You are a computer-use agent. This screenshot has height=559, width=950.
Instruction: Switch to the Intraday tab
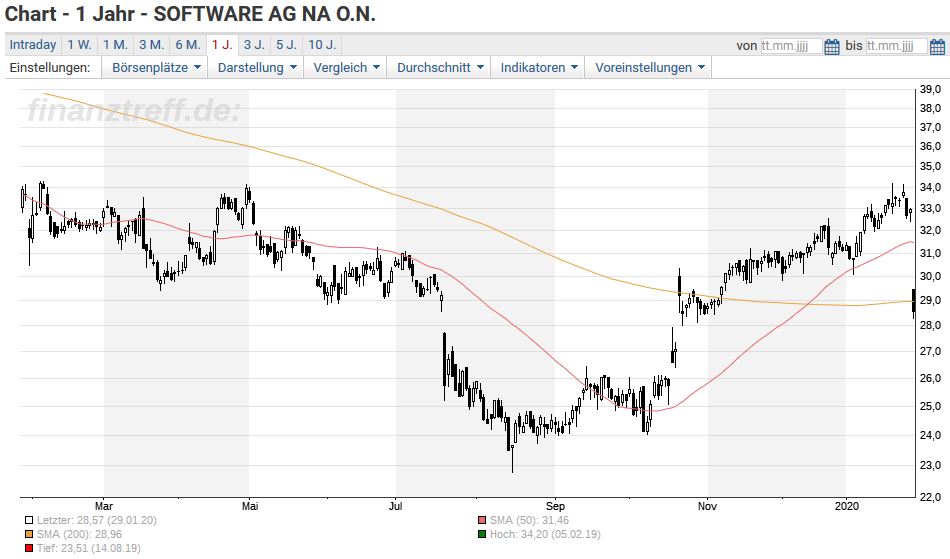click(x=33, y=45)
